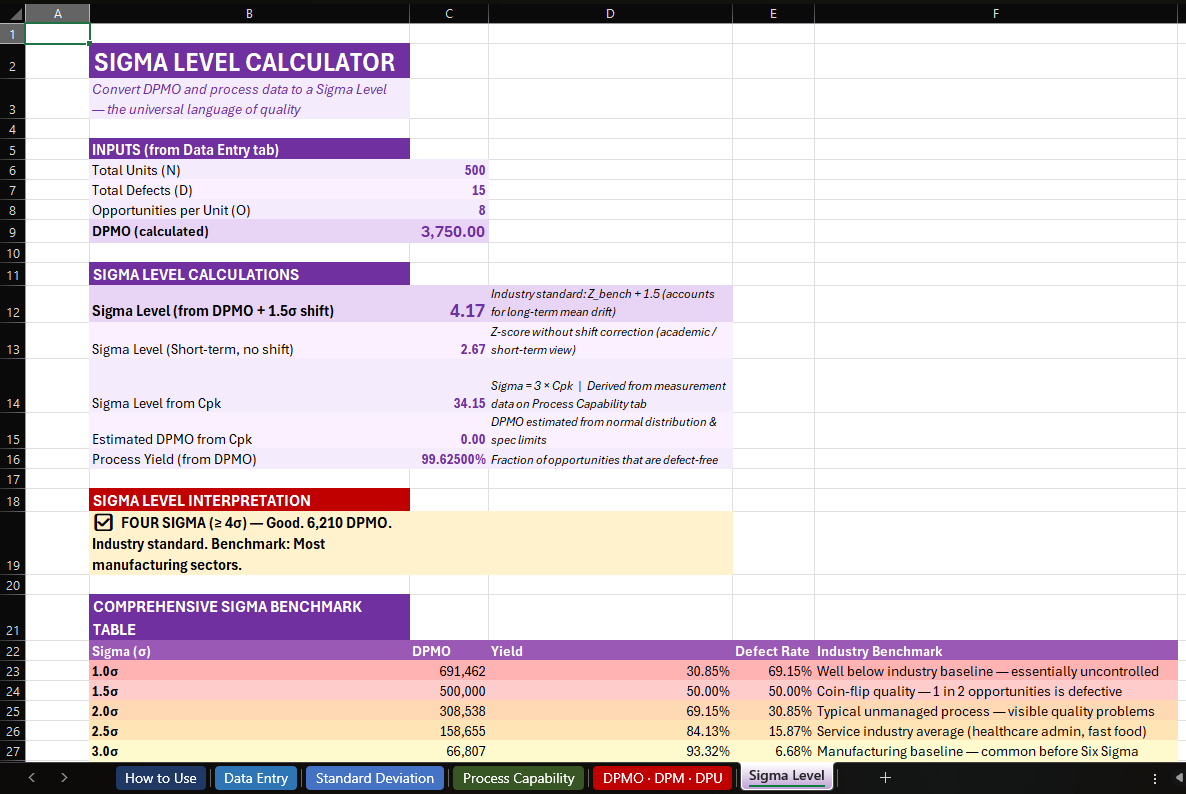Open the DPMO · DPM · DPU tab
Screen dimensions: 1186x794
662,777
